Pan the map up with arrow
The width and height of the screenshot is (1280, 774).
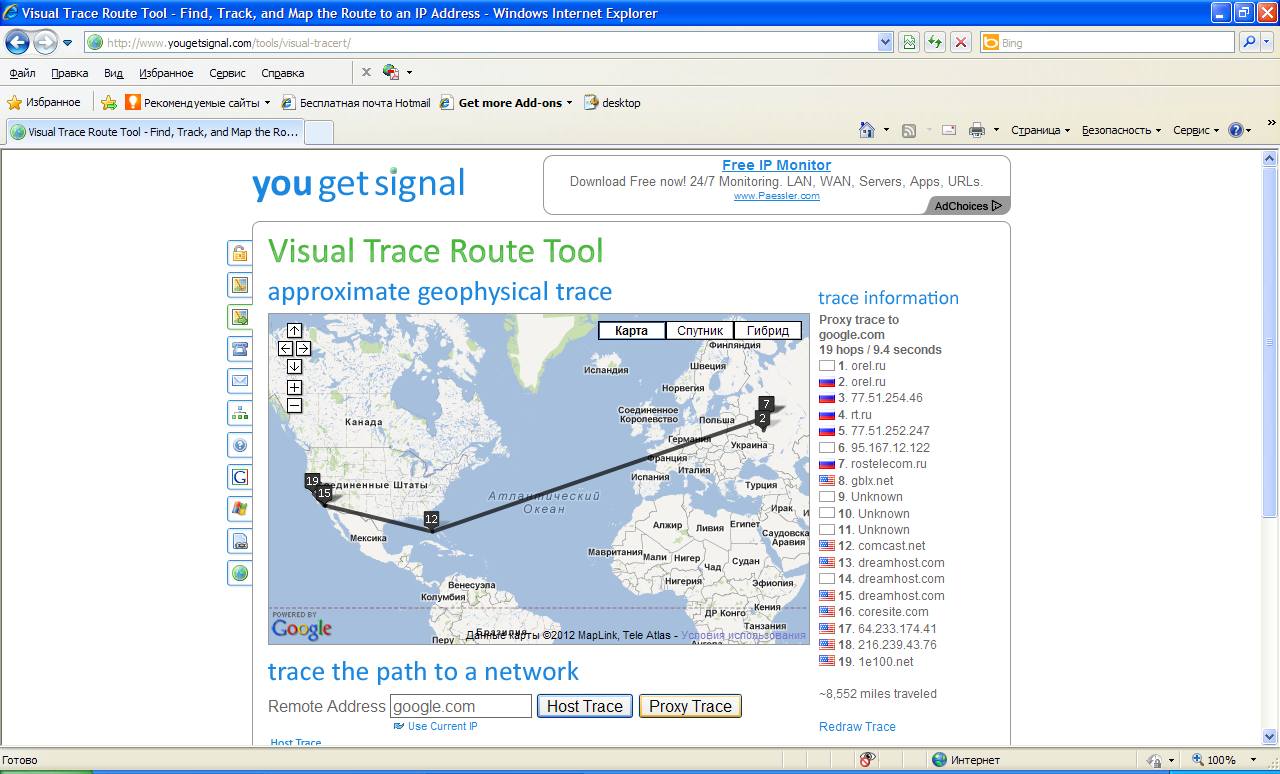[294, 331]
